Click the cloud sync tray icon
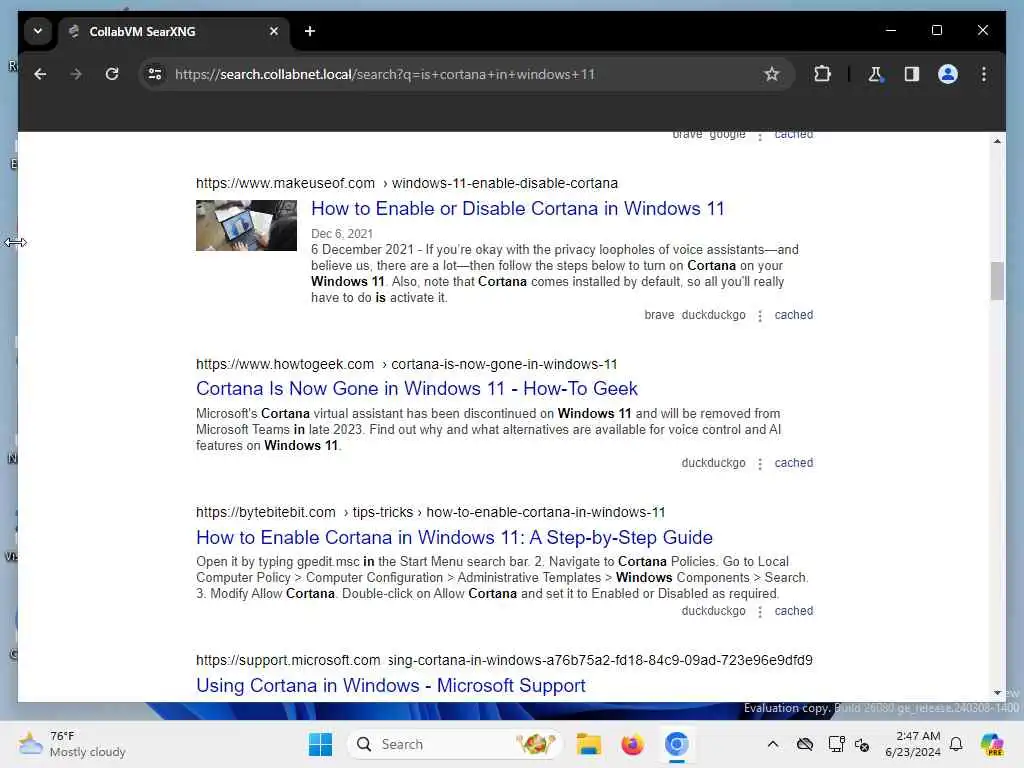 [x=805, y=744]
